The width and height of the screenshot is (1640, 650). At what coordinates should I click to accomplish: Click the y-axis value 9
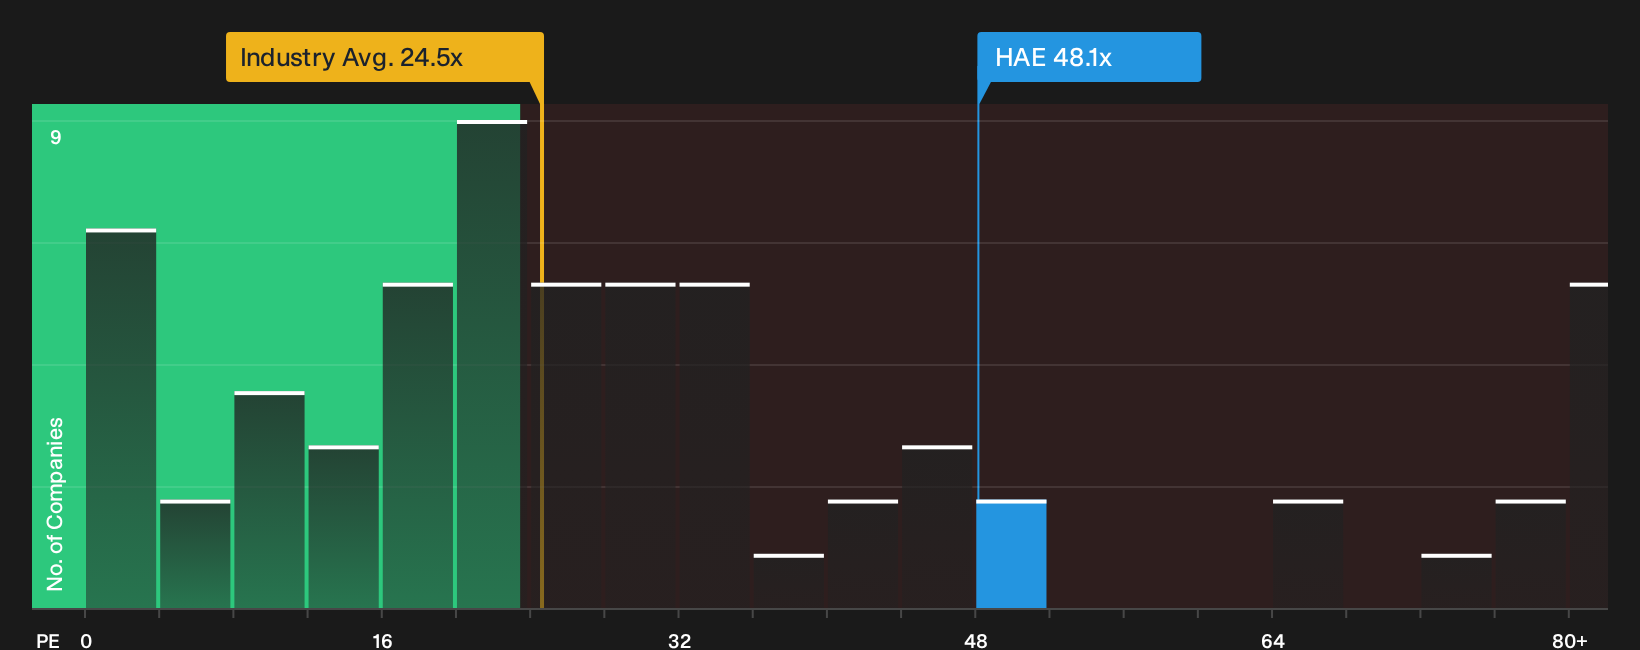(56, 137)
